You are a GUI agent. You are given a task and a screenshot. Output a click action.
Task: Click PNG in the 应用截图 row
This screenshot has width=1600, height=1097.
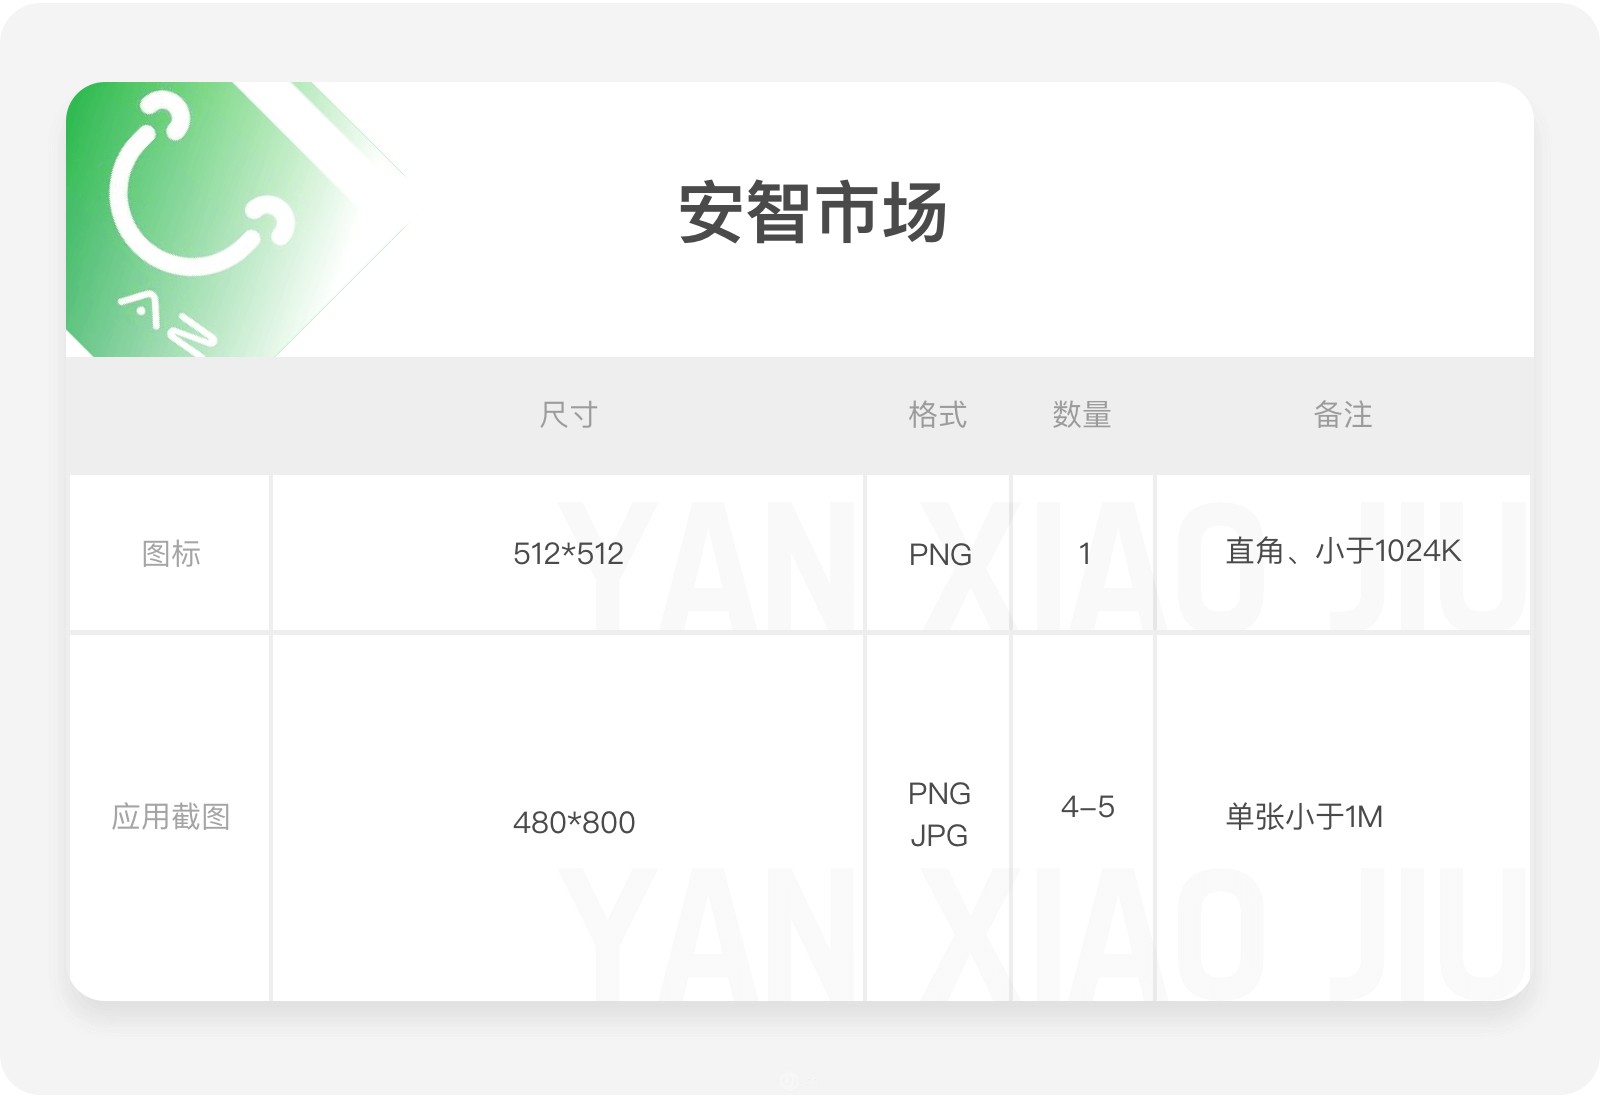[939, 794]
